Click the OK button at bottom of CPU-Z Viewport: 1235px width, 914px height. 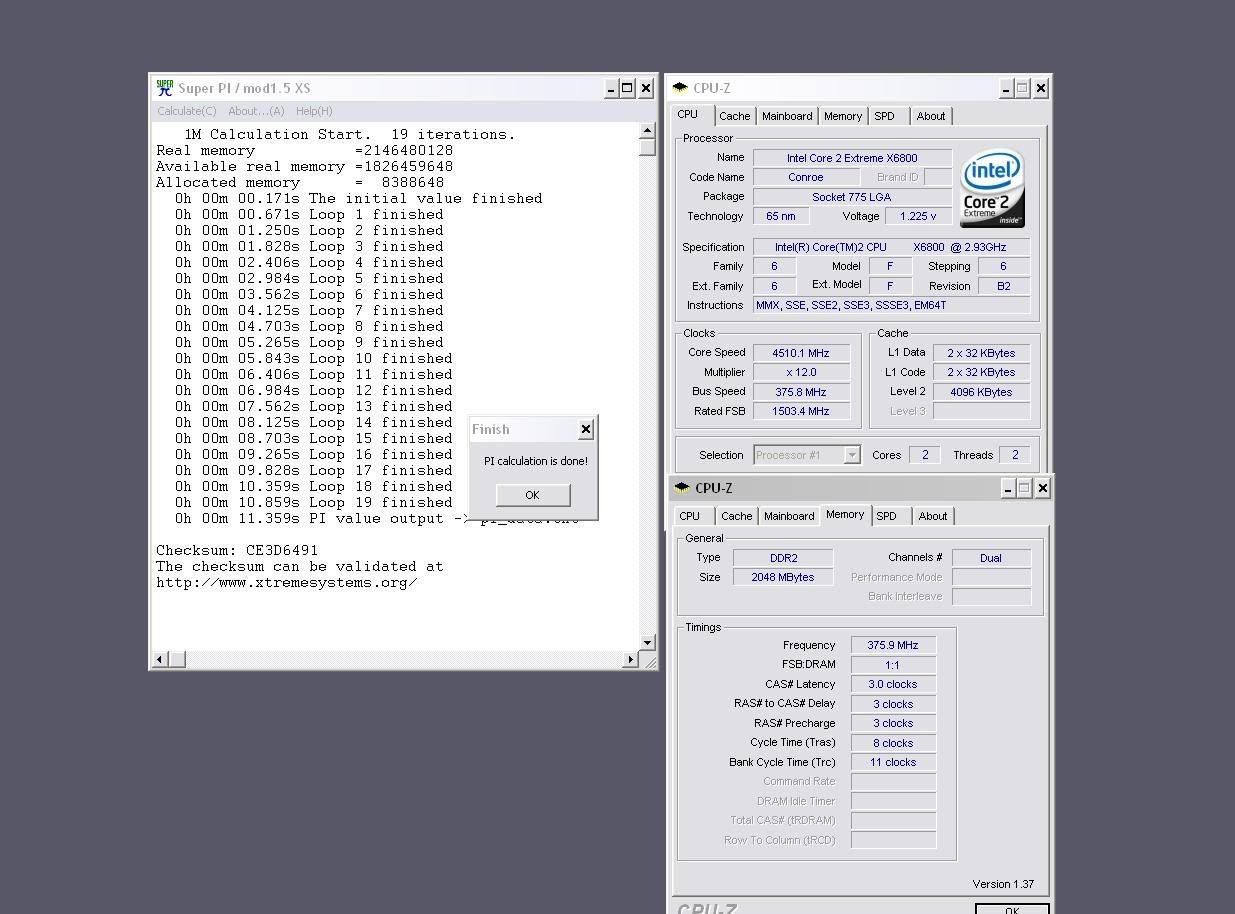[x=1011, y=908]
